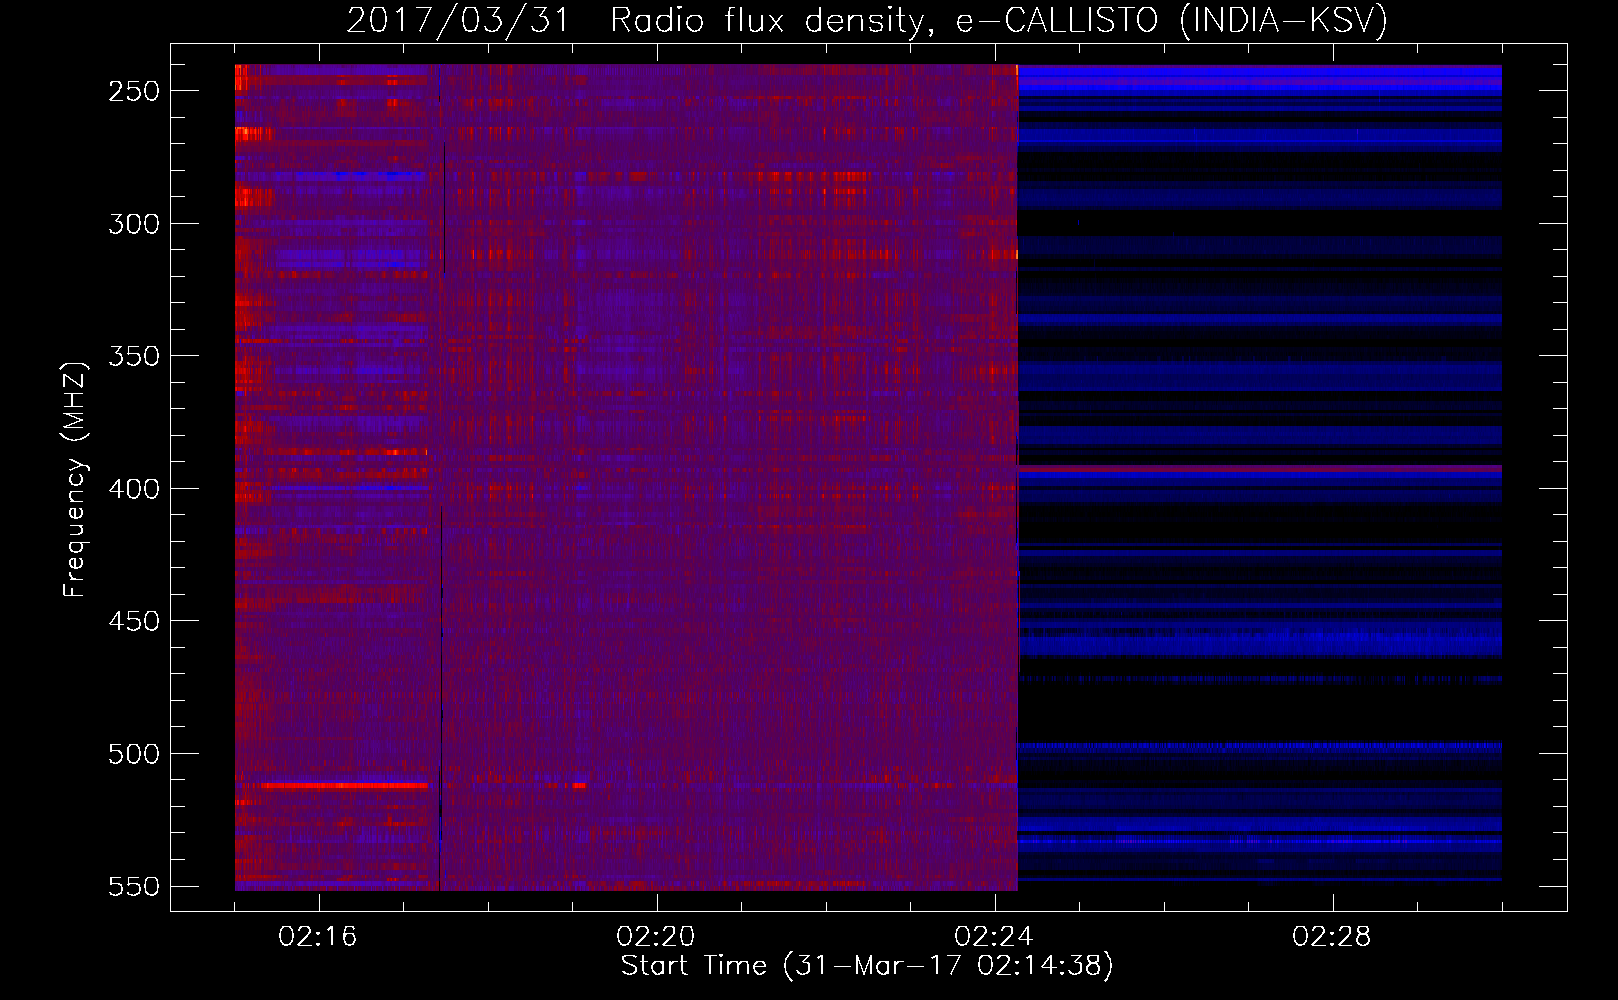1618x1000 pixels.
Task: Click the 350 frequency tick label
Action: pyautogui.click(x=133, y=356)
